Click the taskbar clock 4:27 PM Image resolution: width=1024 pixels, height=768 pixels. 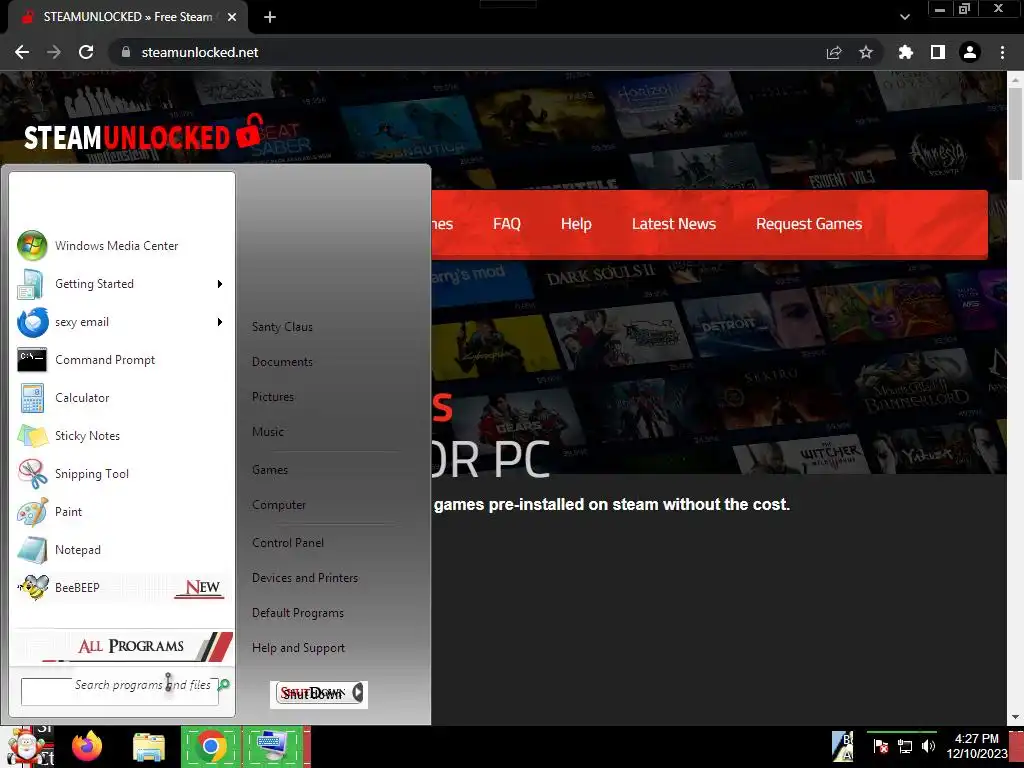point(977,746)
